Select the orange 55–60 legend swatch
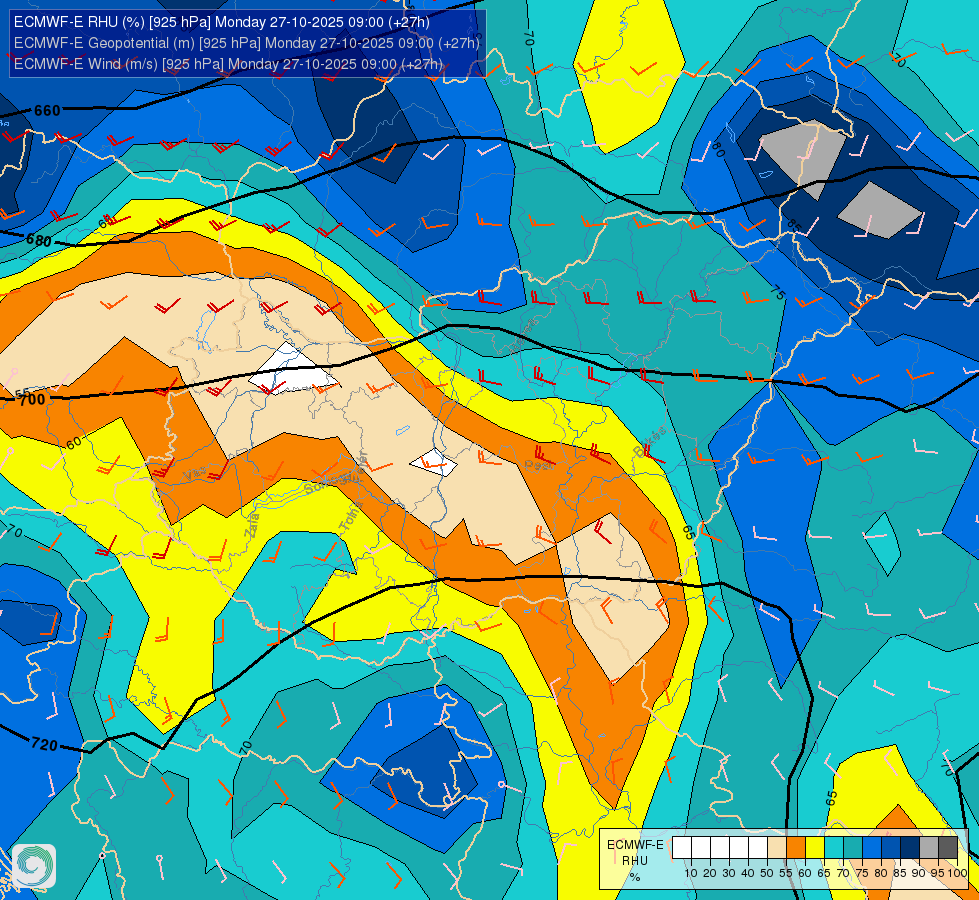The image size is (979, 900). pos(795,848)
